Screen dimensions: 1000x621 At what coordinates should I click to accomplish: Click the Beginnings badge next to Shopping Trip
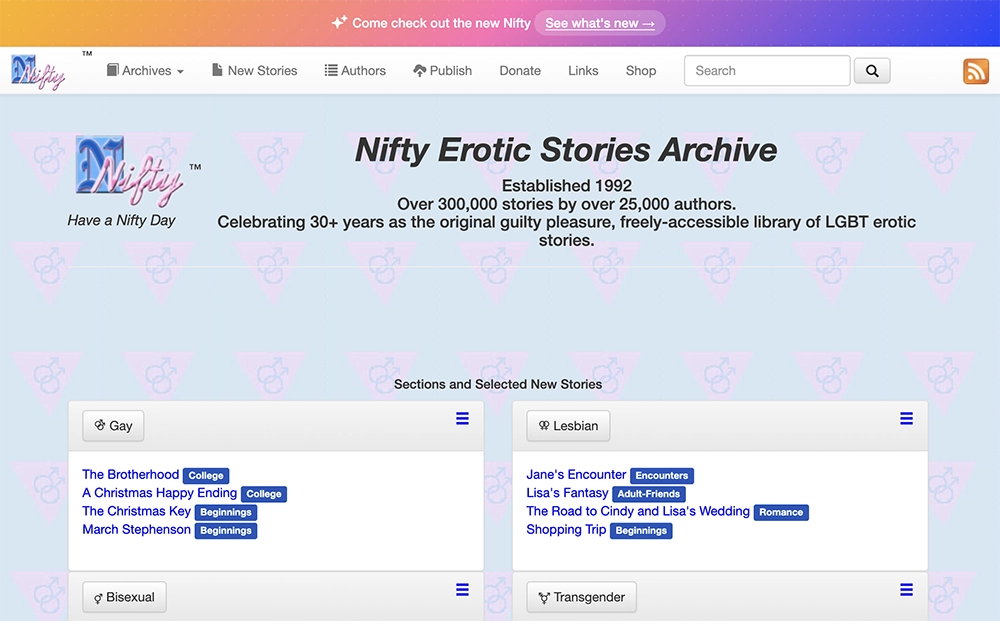pyautogui.click(x=641, y=531)
